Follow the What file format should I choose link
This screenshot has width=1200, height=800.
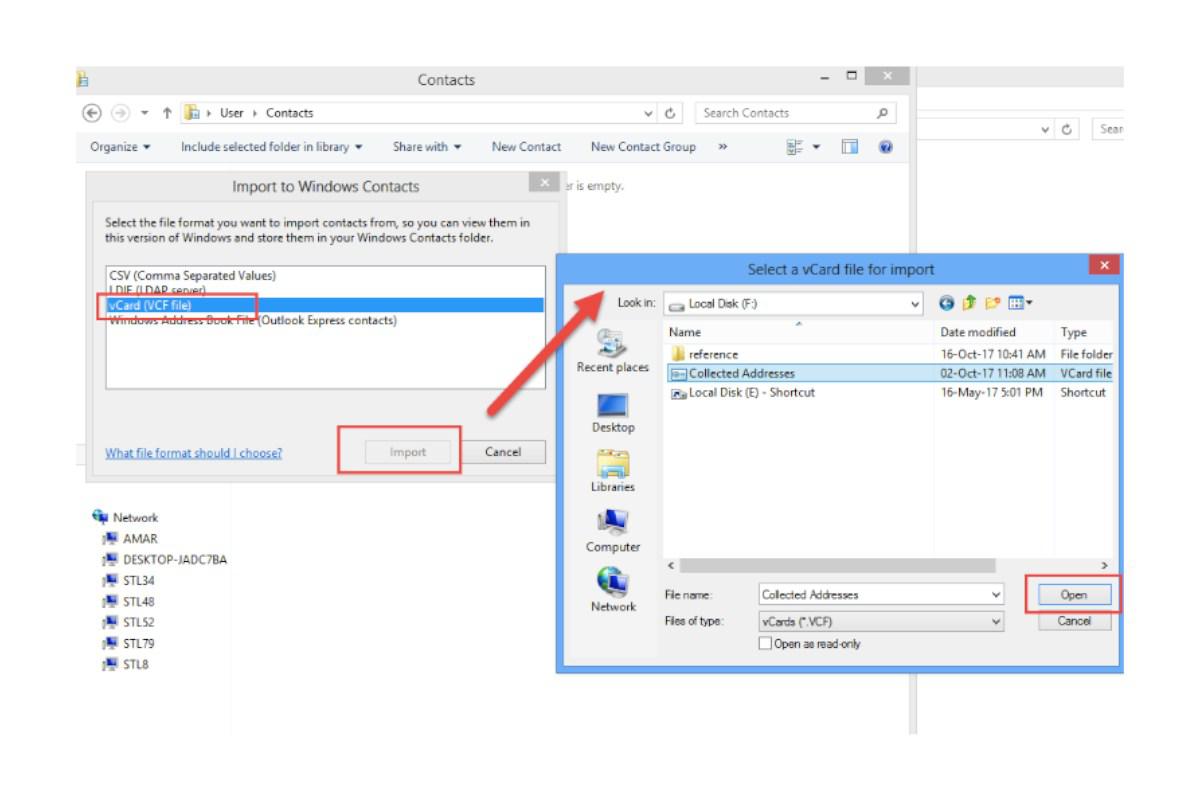[194, 453]
